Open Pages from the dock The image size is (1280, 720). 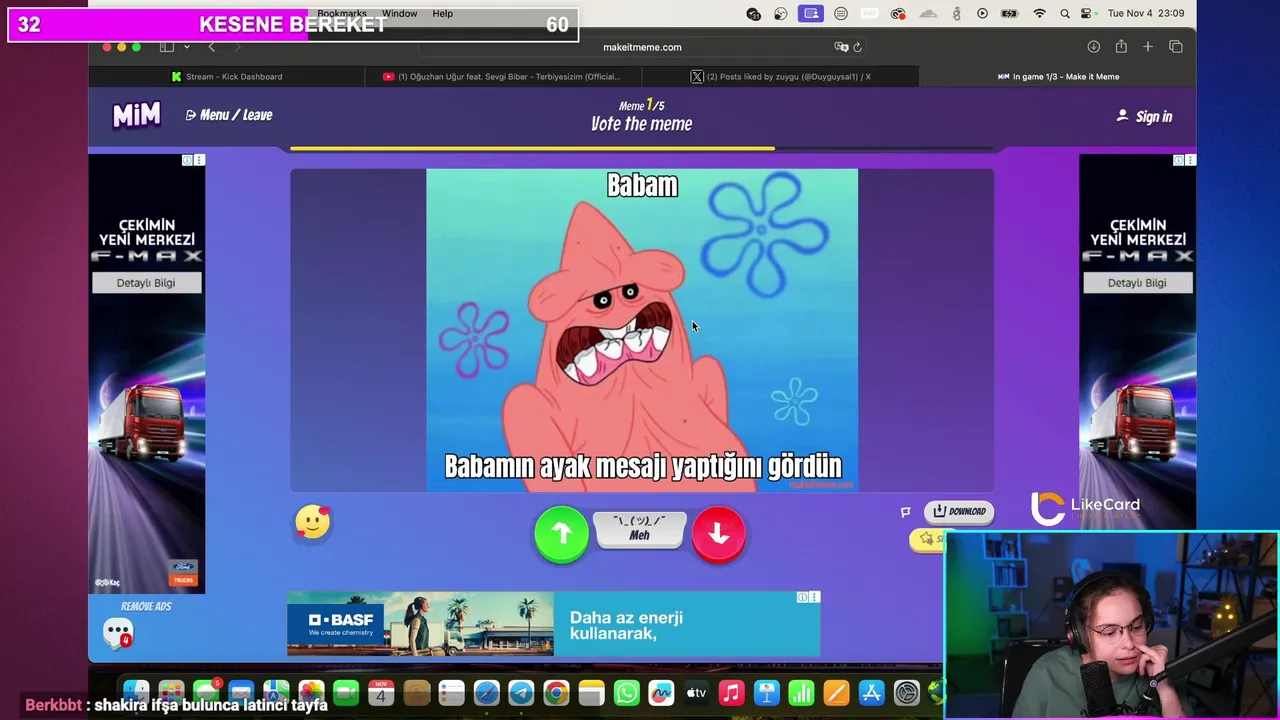tap(836, 692)
